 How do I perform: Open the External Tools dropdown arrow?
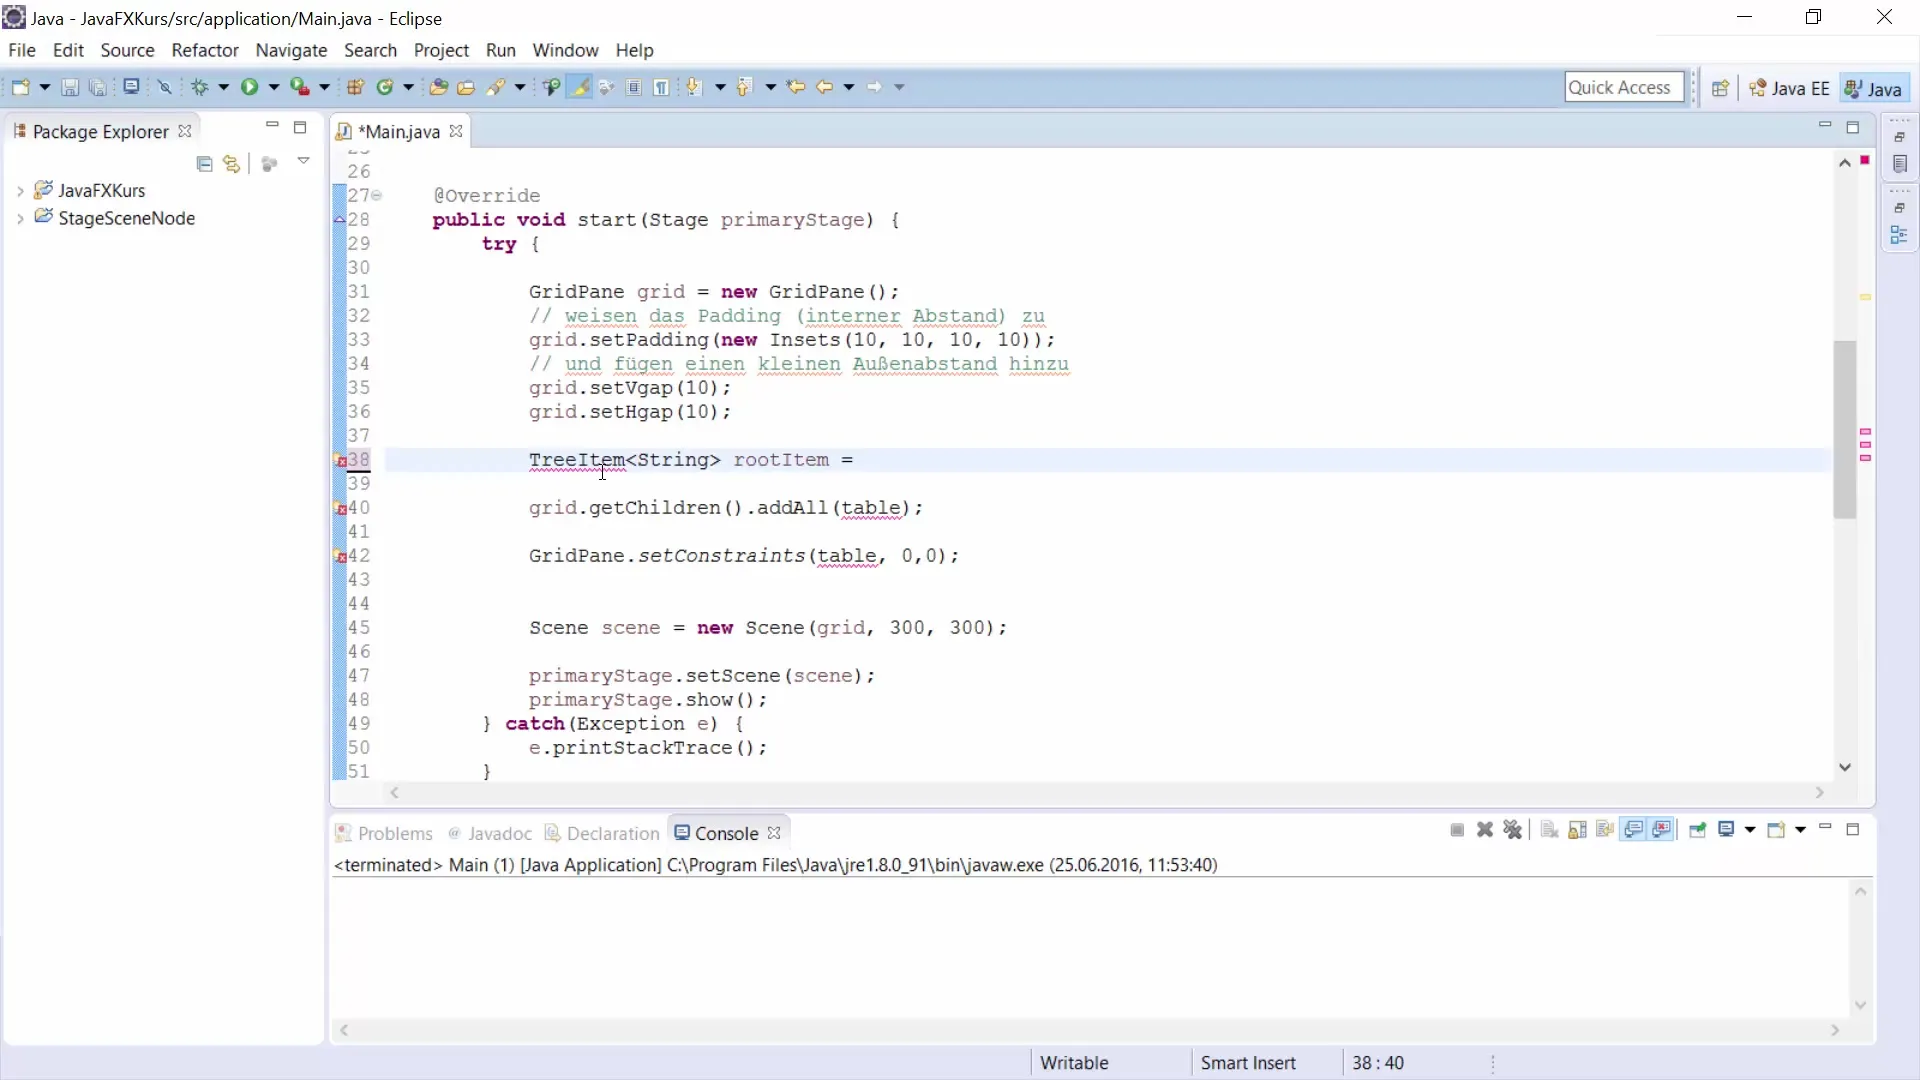click(x=324, y=87)
